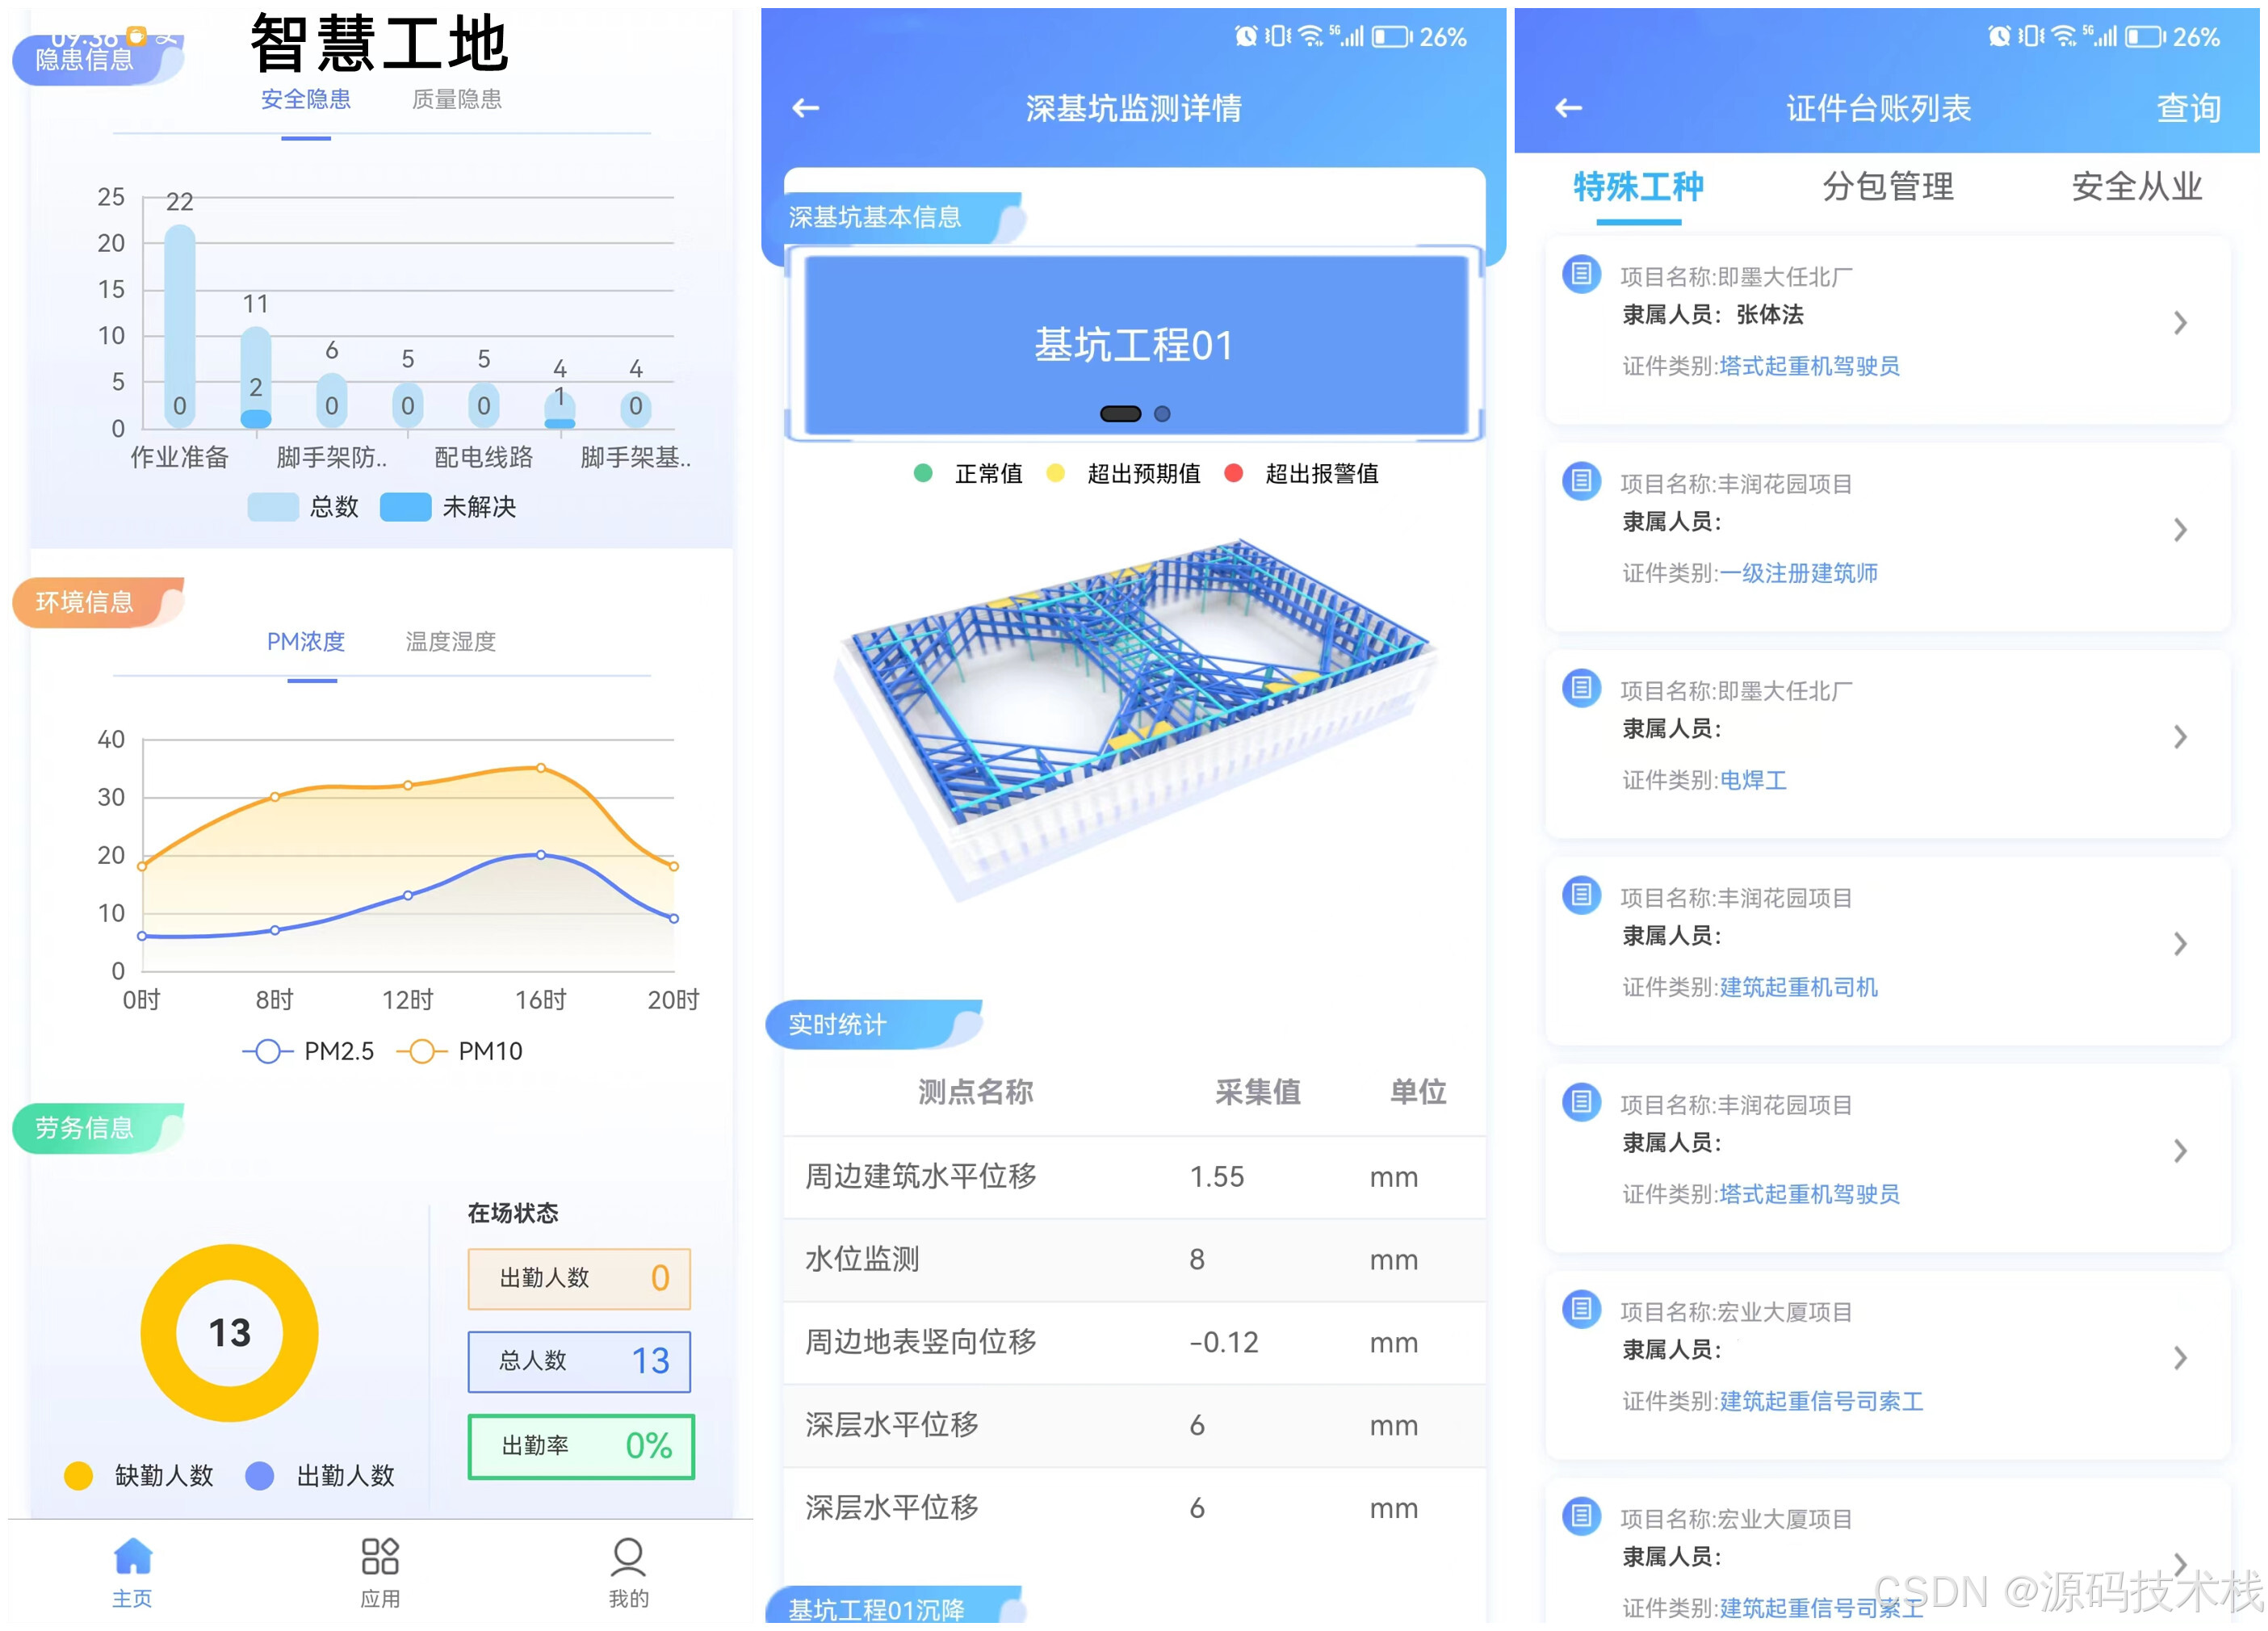Click document icon of 张体法 certificate card
Viewport: 2268px width, 1631px height.
1581,274
